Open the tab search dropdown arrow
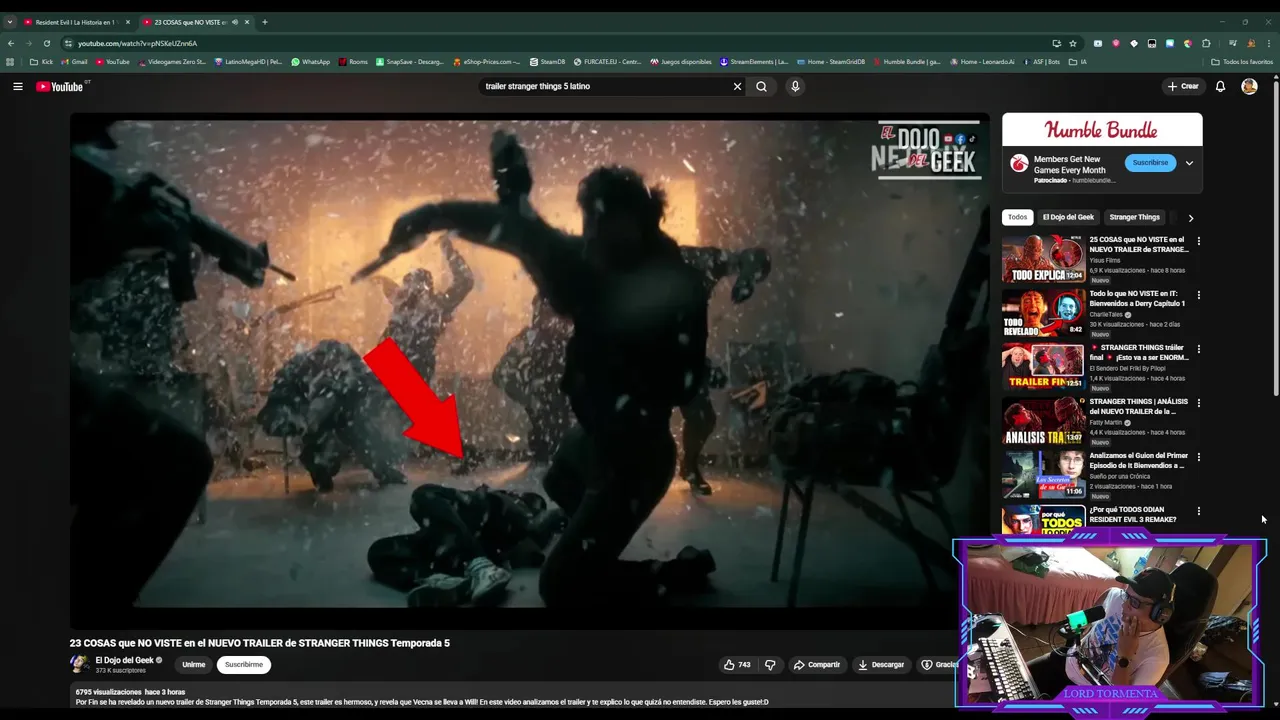The width and height of the screenshot is (1280, 720). (x=9, y=22)
